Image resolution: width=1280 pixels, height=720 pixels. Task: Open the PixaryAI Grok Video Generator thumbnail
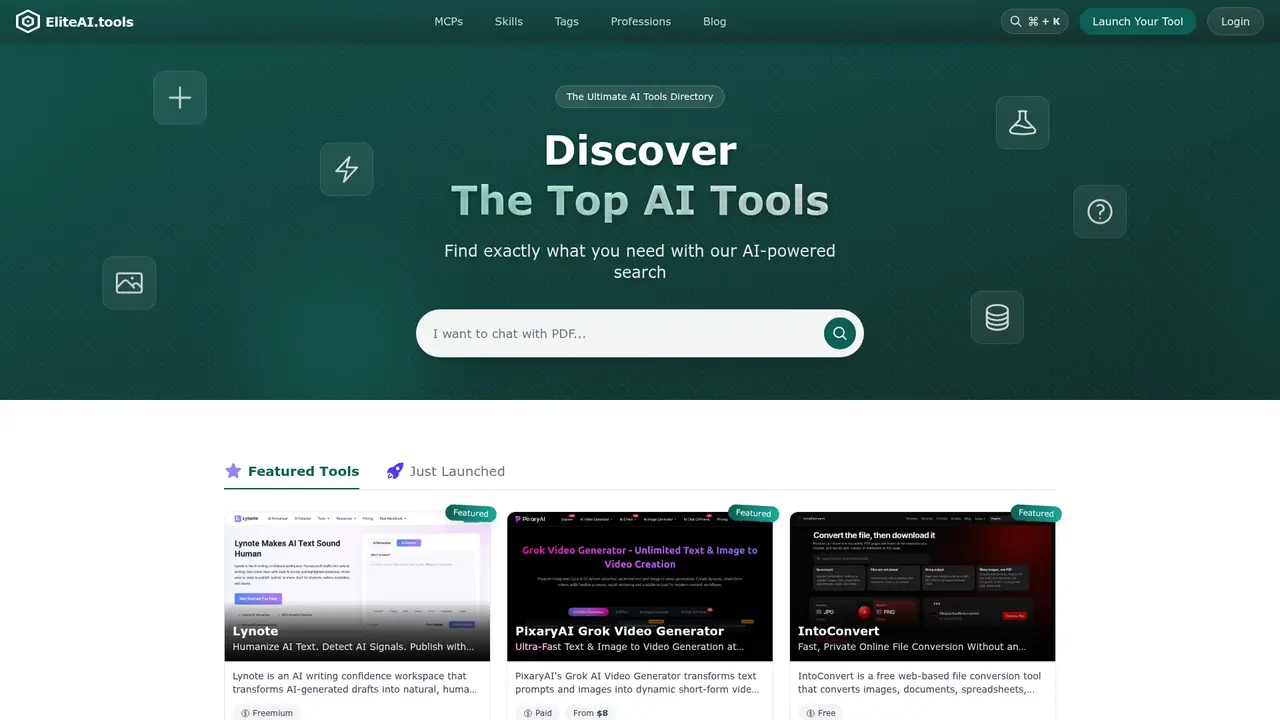(x=640, y=587)
